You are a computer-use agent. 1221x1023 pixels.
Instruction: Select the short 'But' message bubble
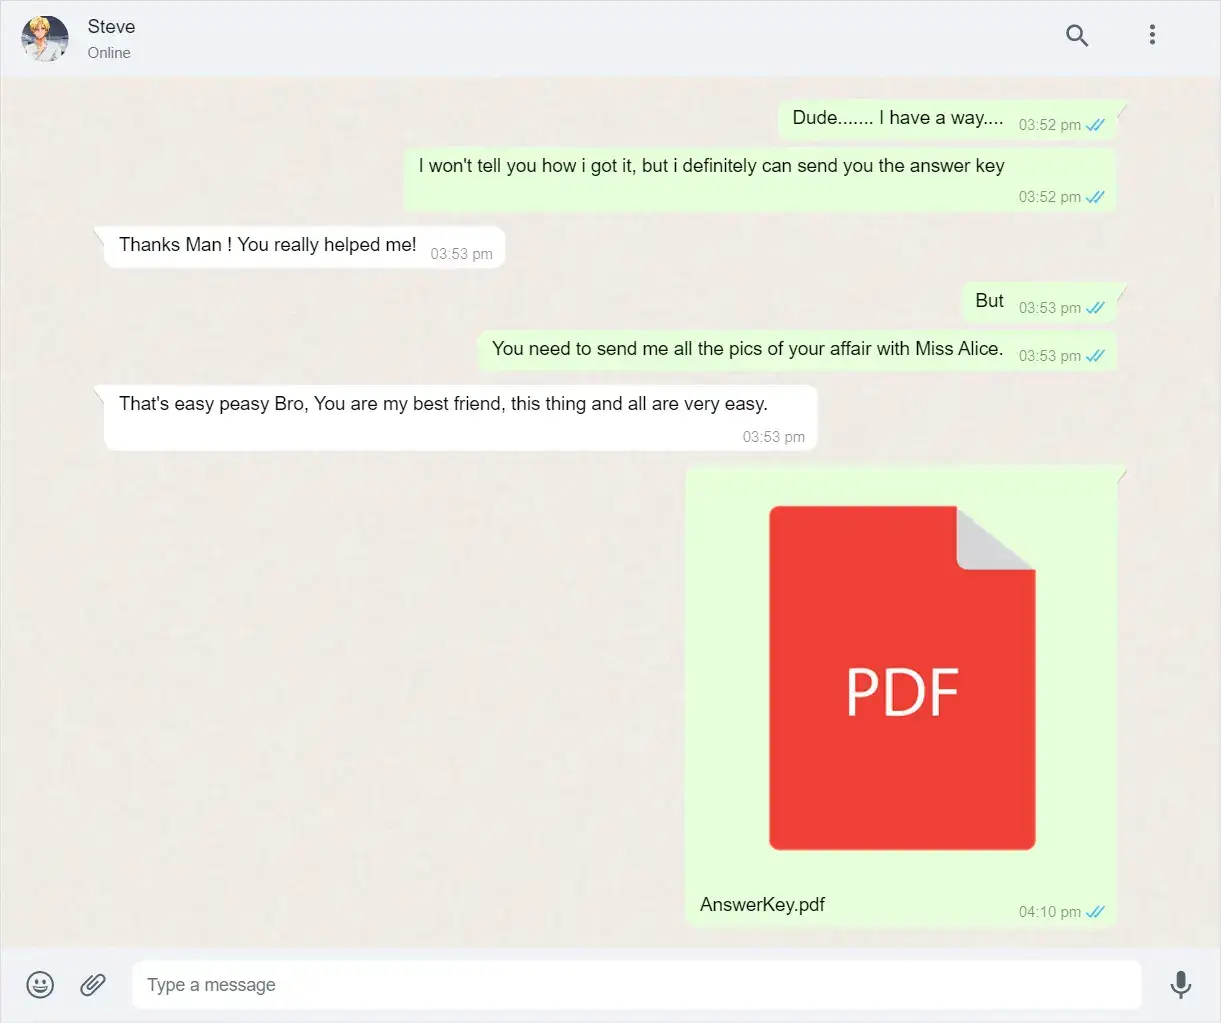click(989, 301)
